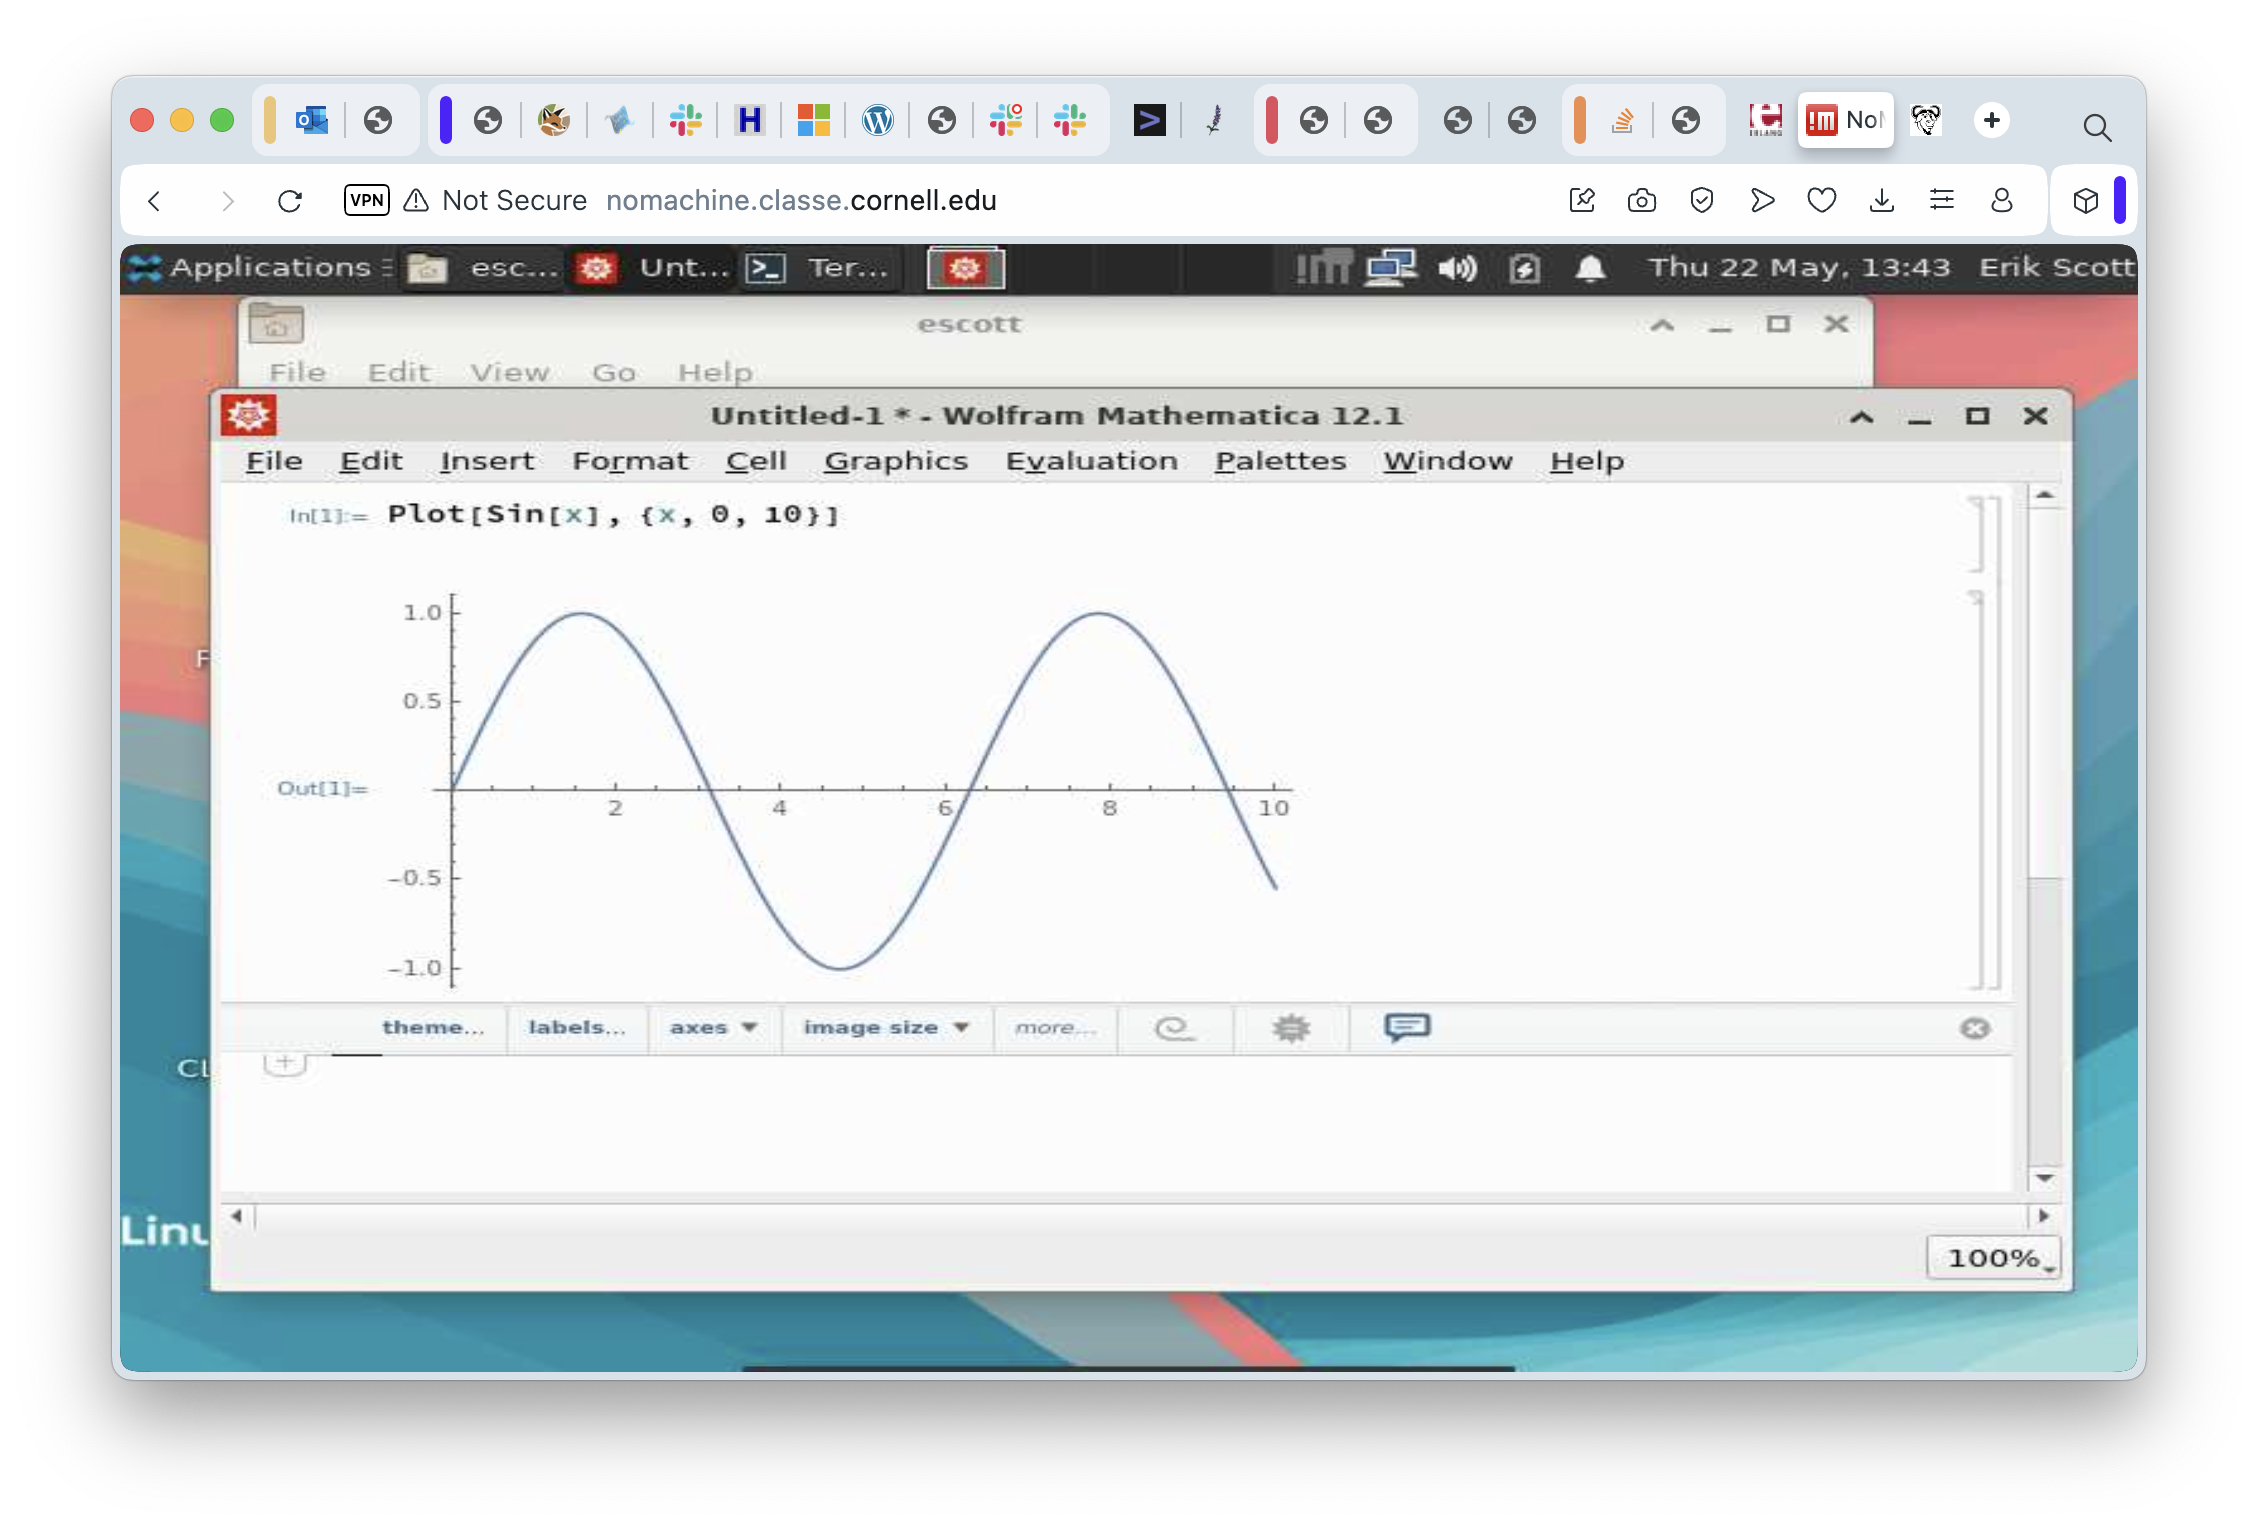Click the theme... suggestion button
The height and width of the screenshot is (1528, 2258).
[432, 1028]
